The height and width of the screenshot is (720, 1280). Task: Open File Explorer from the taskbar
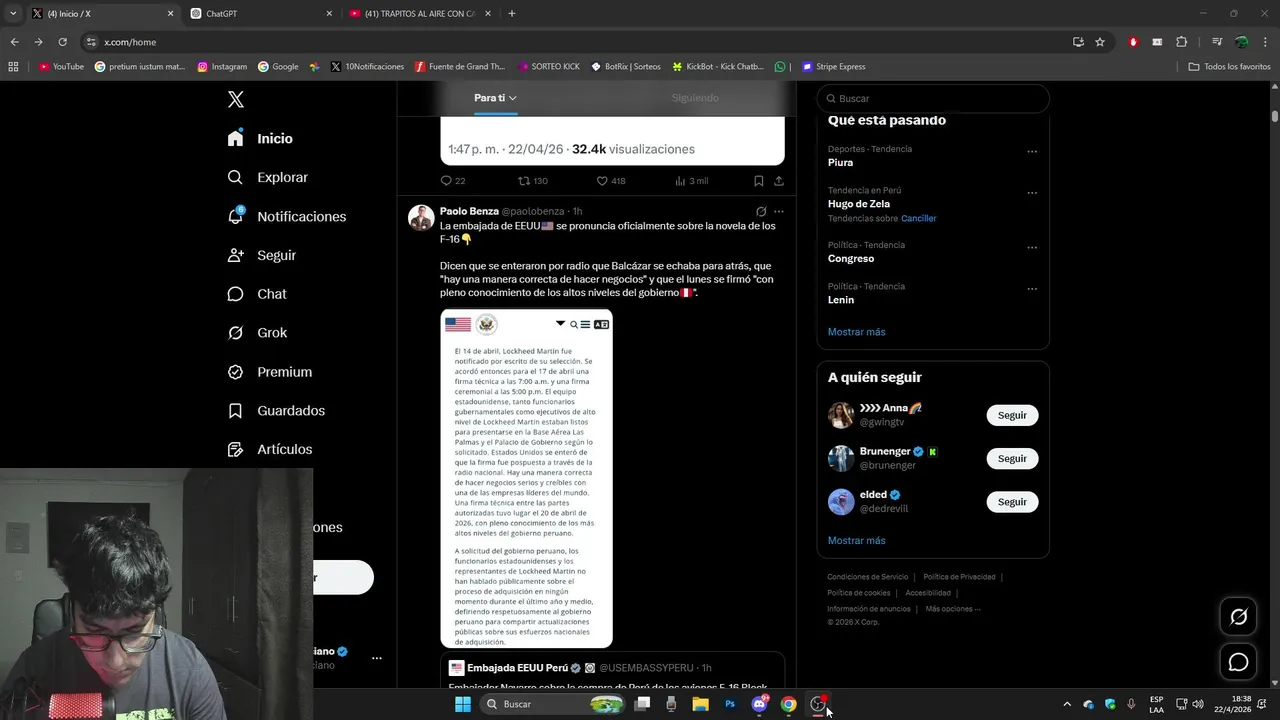701,704
